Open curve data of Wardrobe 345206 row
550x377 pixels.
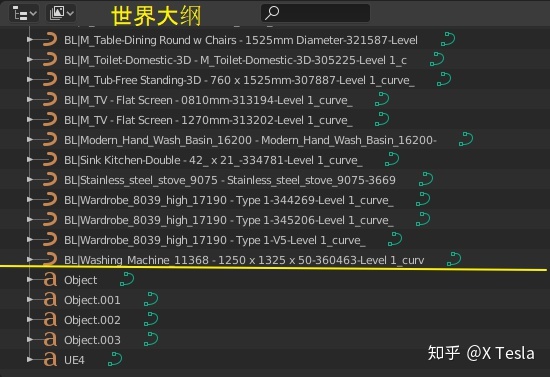[423, 219]
